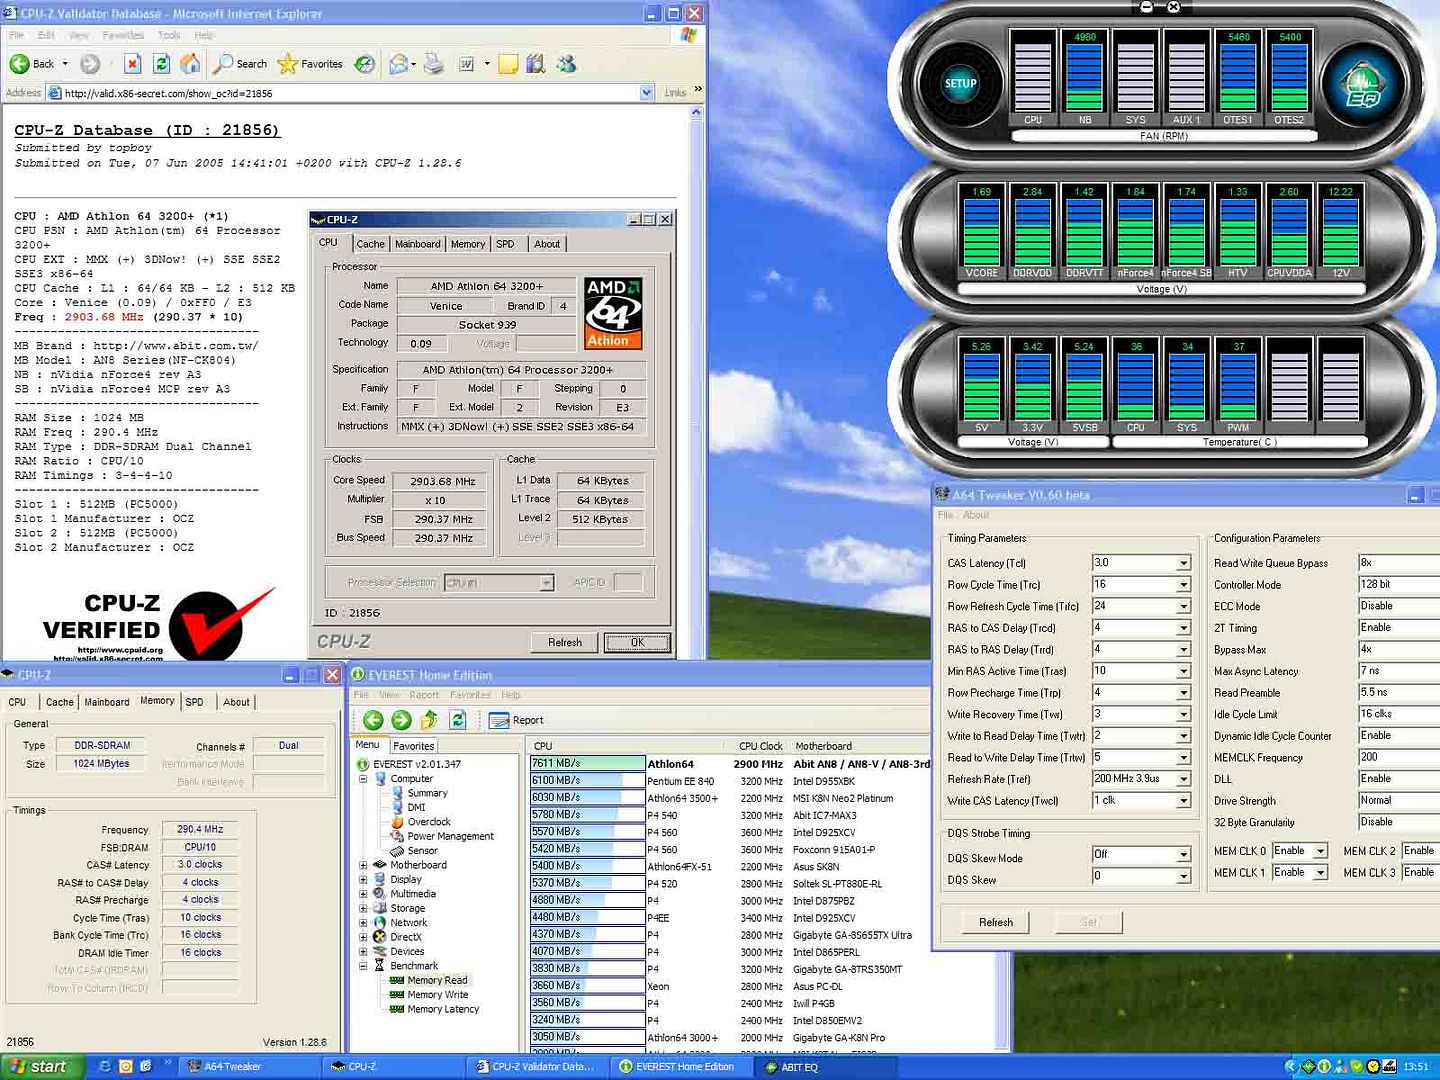Switch to the Cache tab in bottom-left CPU-Z window

(60, 702)
